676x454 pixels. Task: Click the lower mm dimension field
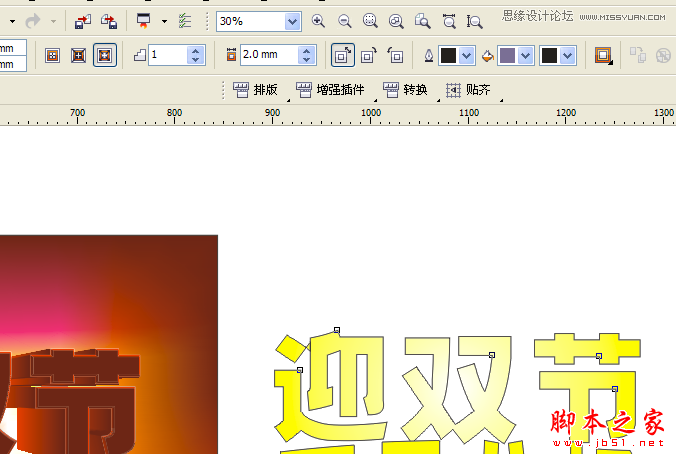pos(13,64)
